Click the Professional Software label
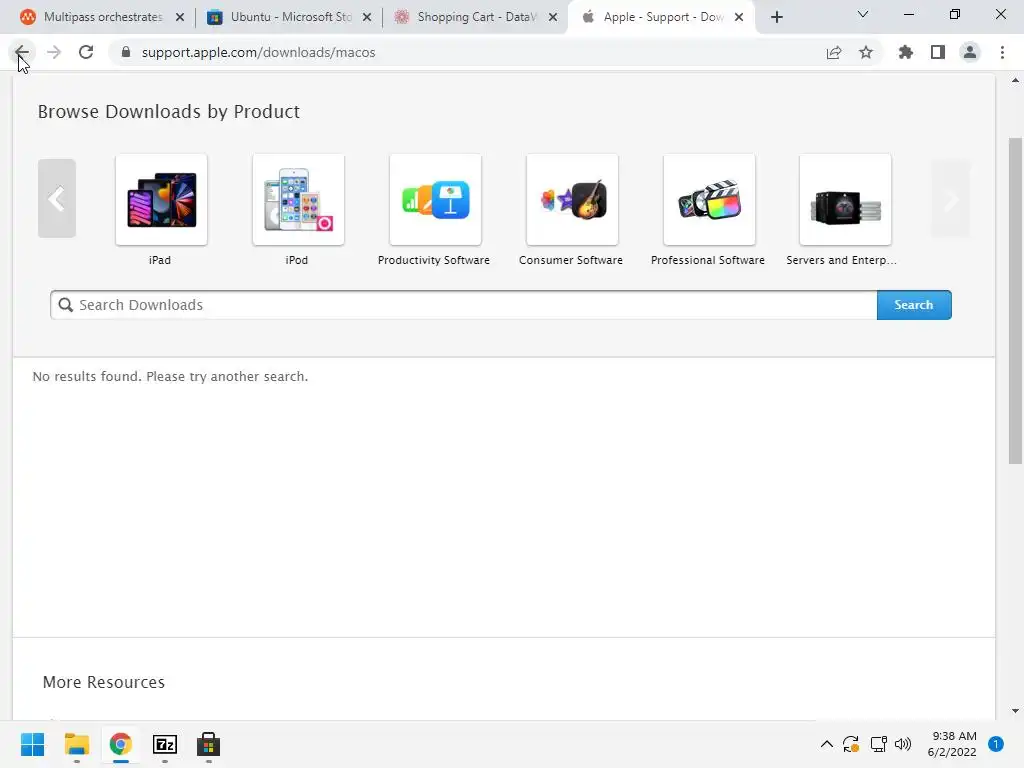1024x768 pixels. point(708,260)
